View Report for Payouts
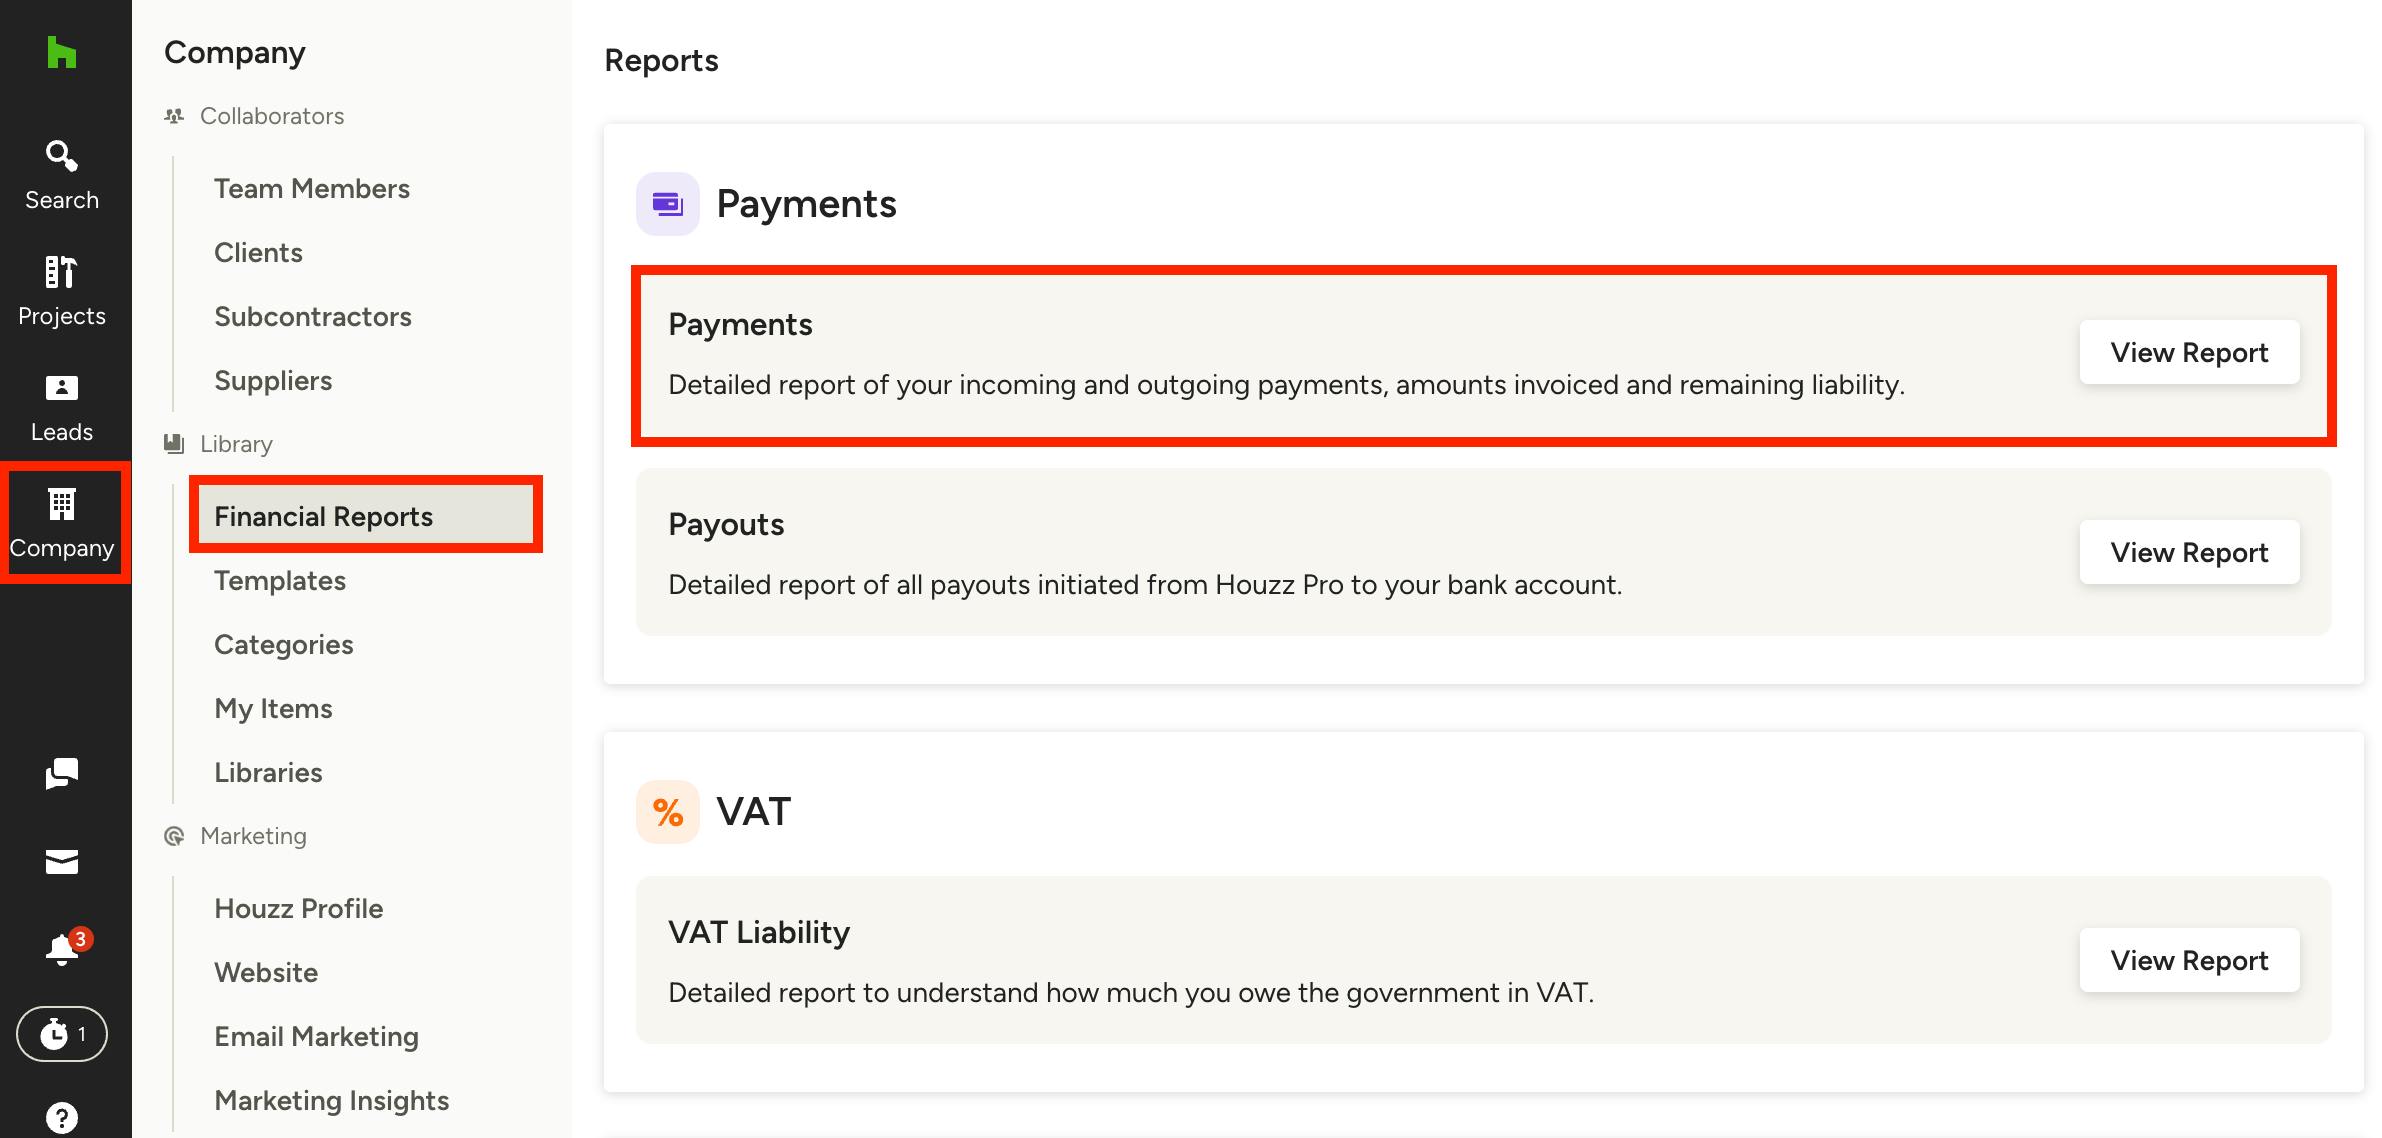 (x=2189, y=552)
